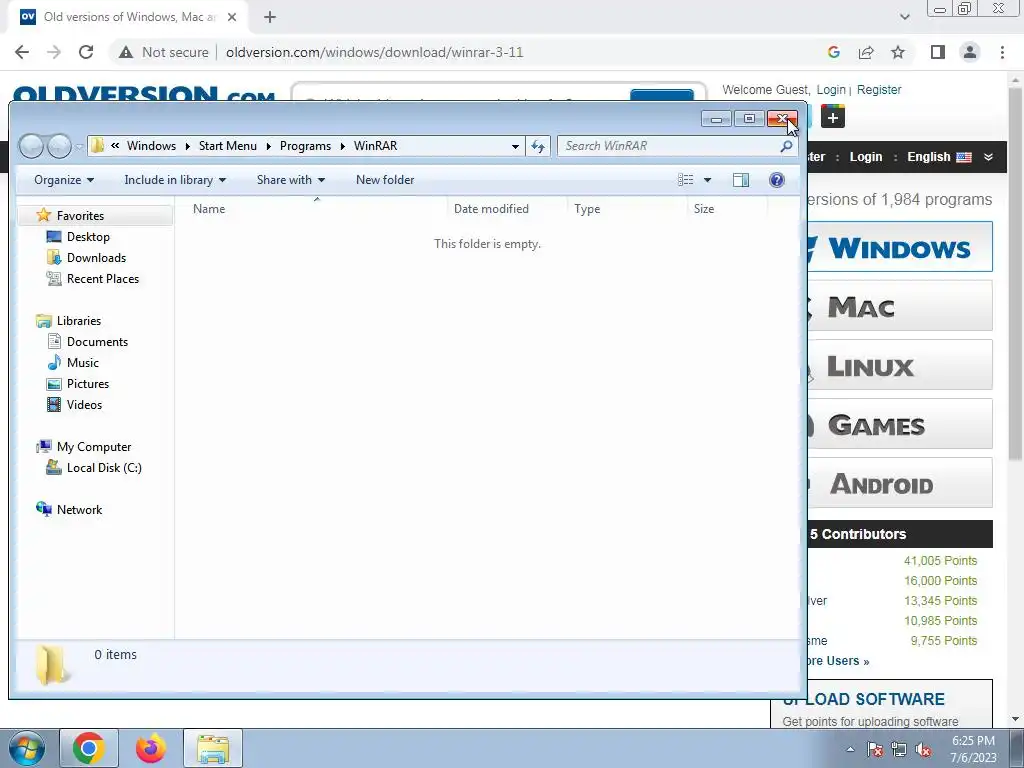Toggle the preview pane icon

tap(741, 180)
